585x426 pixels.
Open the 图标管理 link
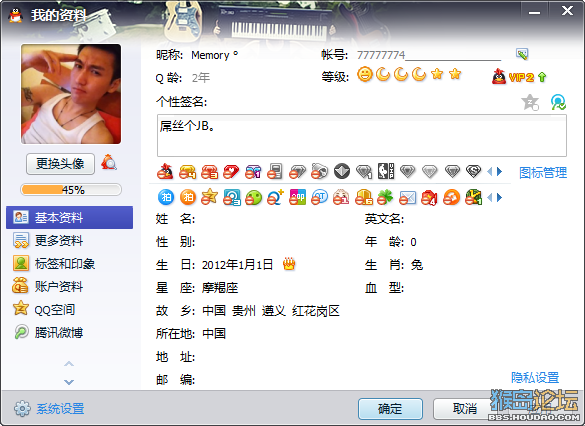(543, 172)
